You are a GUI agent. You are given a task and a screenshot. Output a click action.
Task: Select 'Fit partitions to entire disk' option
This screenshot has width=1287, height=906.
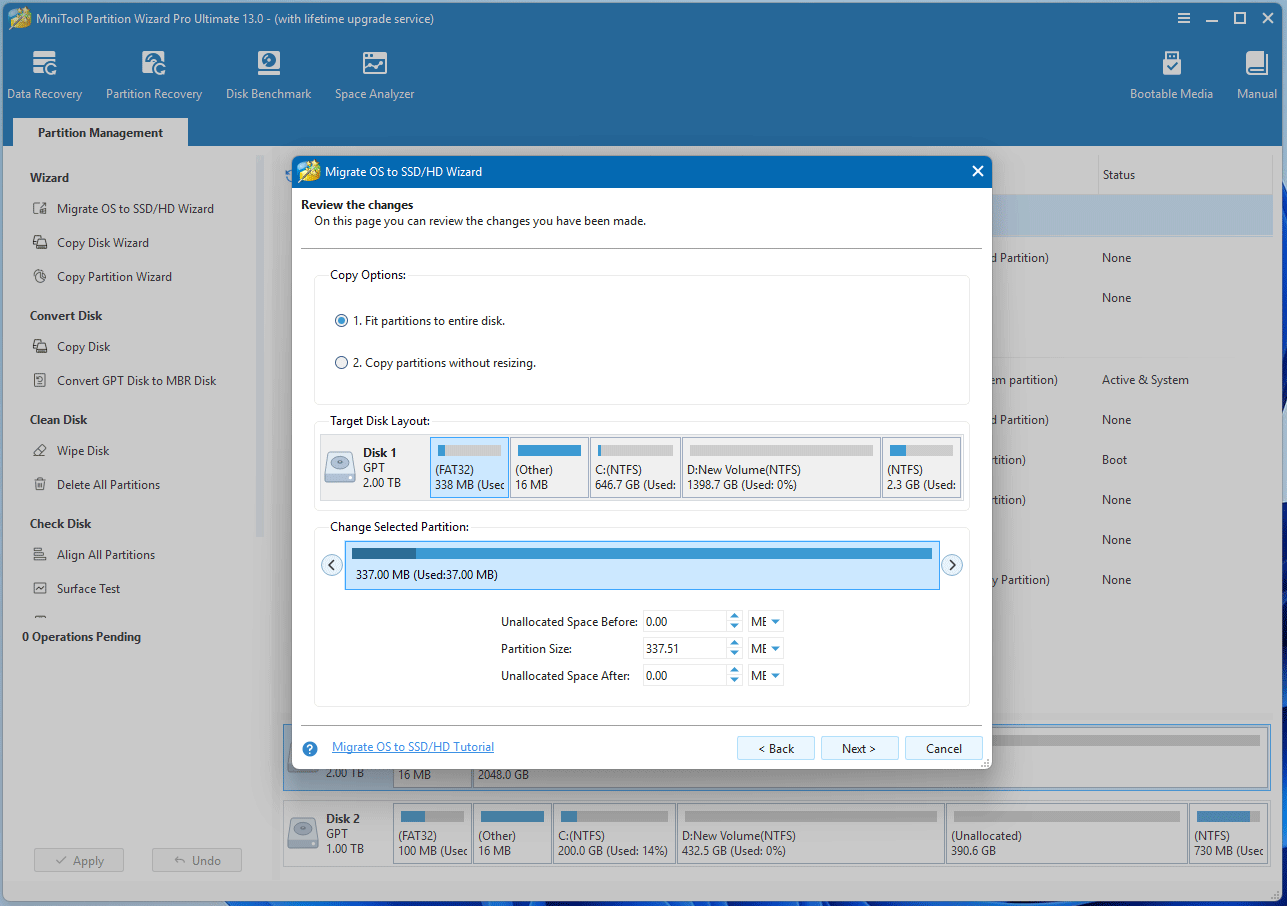pos(341,321)
